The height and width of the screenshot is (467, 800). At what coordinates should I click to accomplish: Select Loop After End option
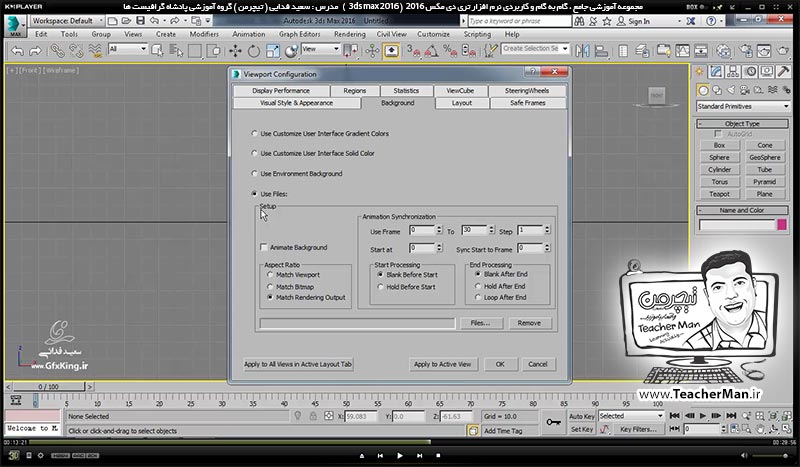[x=478, y=297]
